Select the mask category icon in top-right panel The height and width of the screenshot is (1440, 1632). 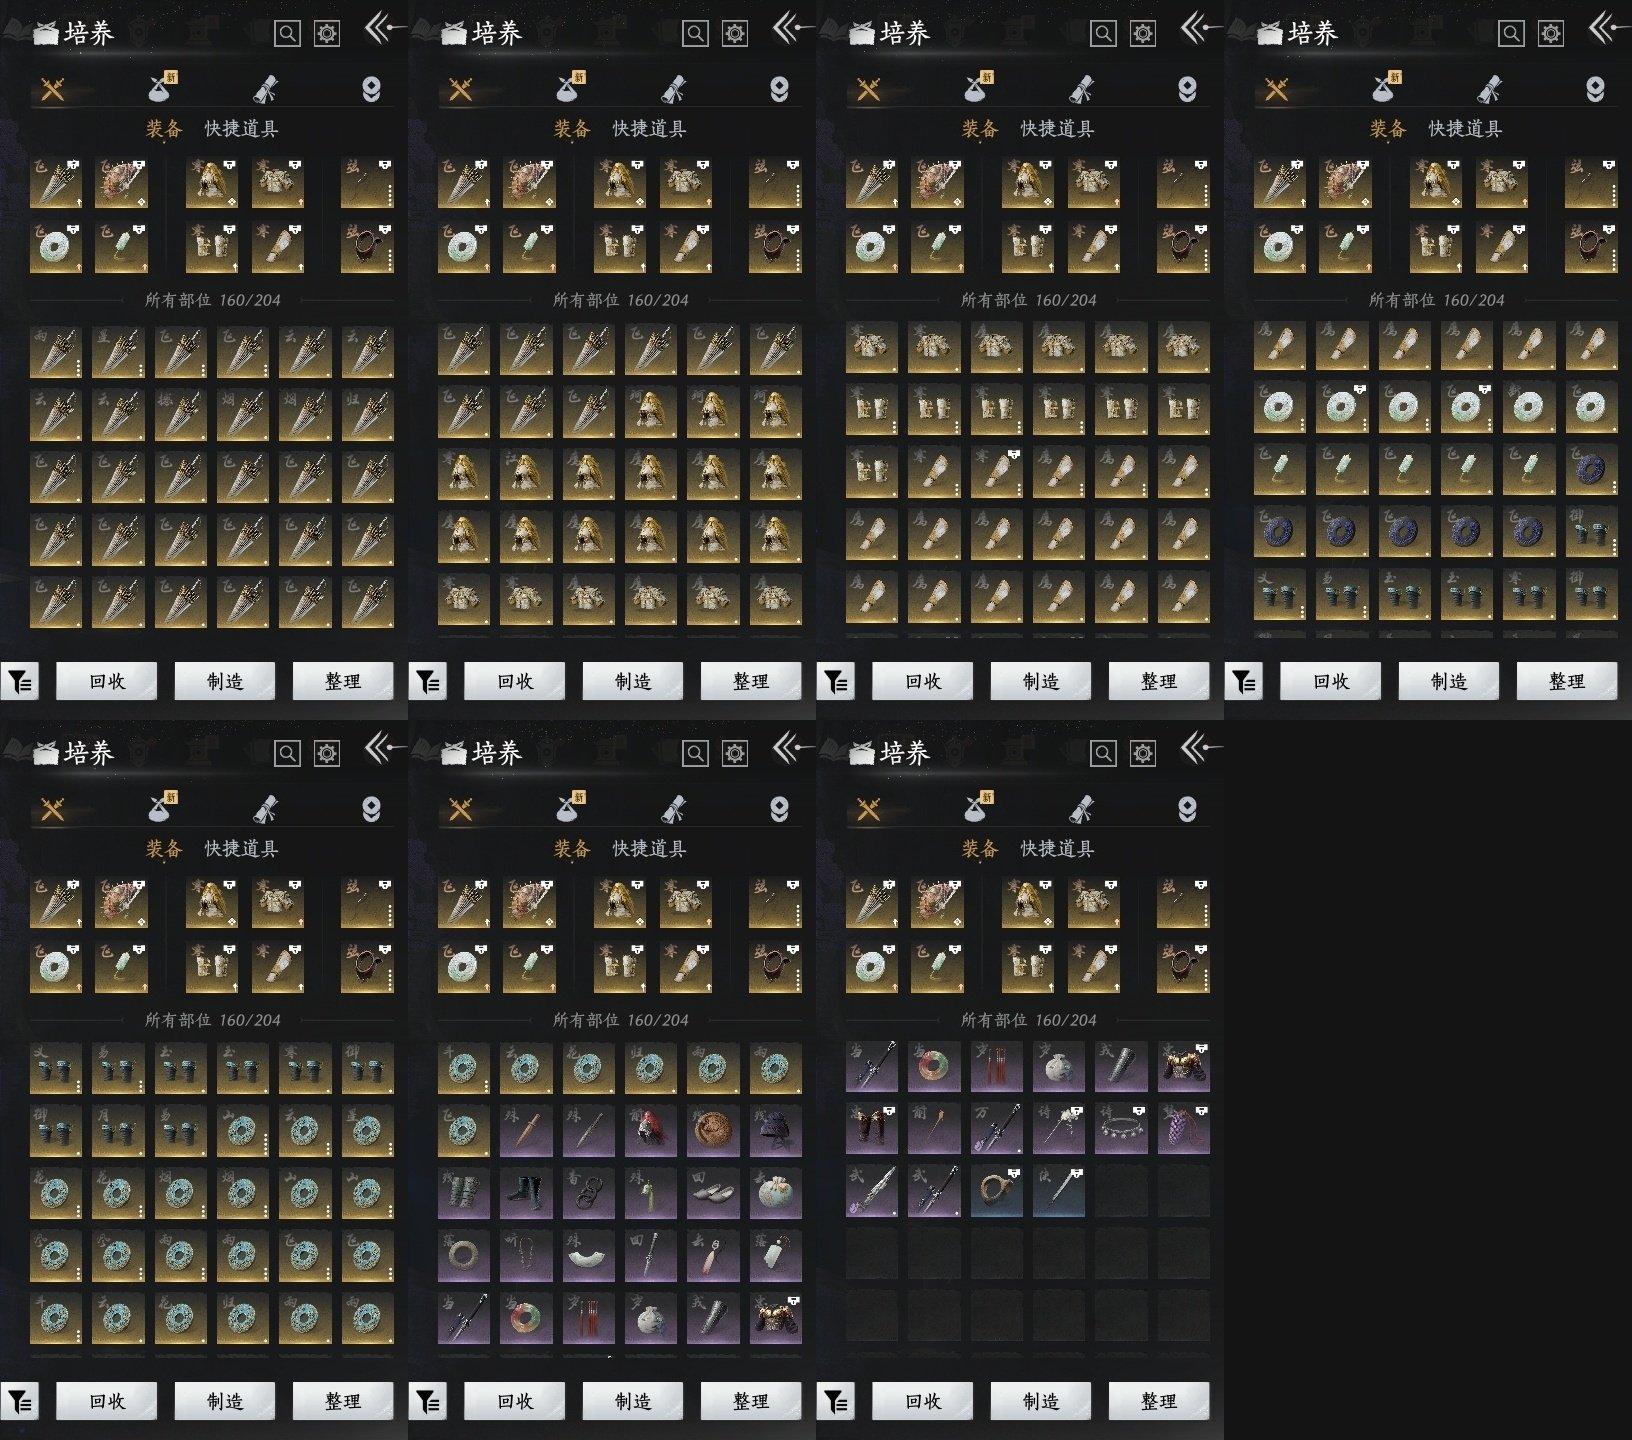[1595, 90]
